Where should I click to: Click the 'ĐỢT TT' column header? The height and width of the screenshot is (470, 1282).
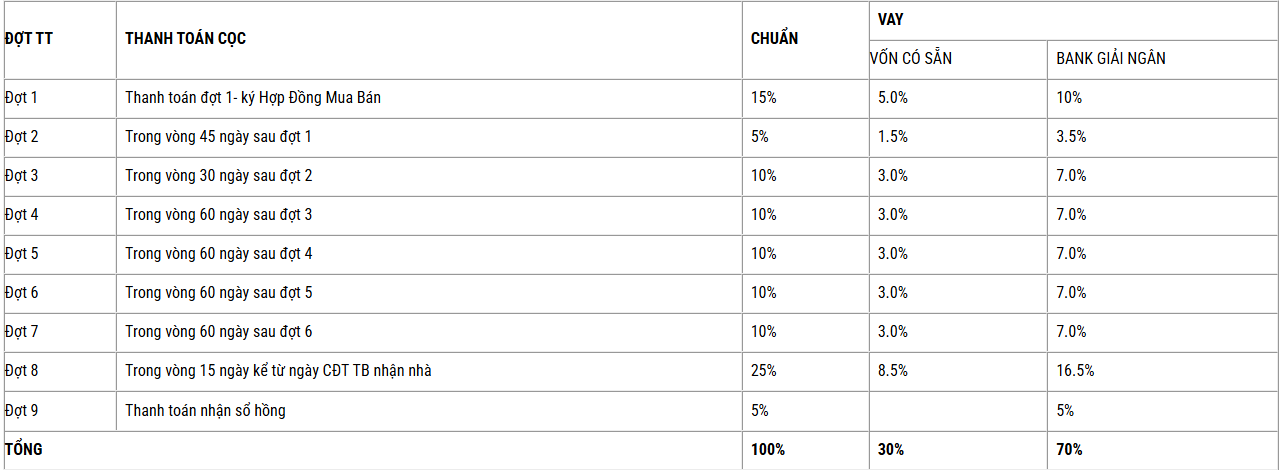[x=28, y=39]
